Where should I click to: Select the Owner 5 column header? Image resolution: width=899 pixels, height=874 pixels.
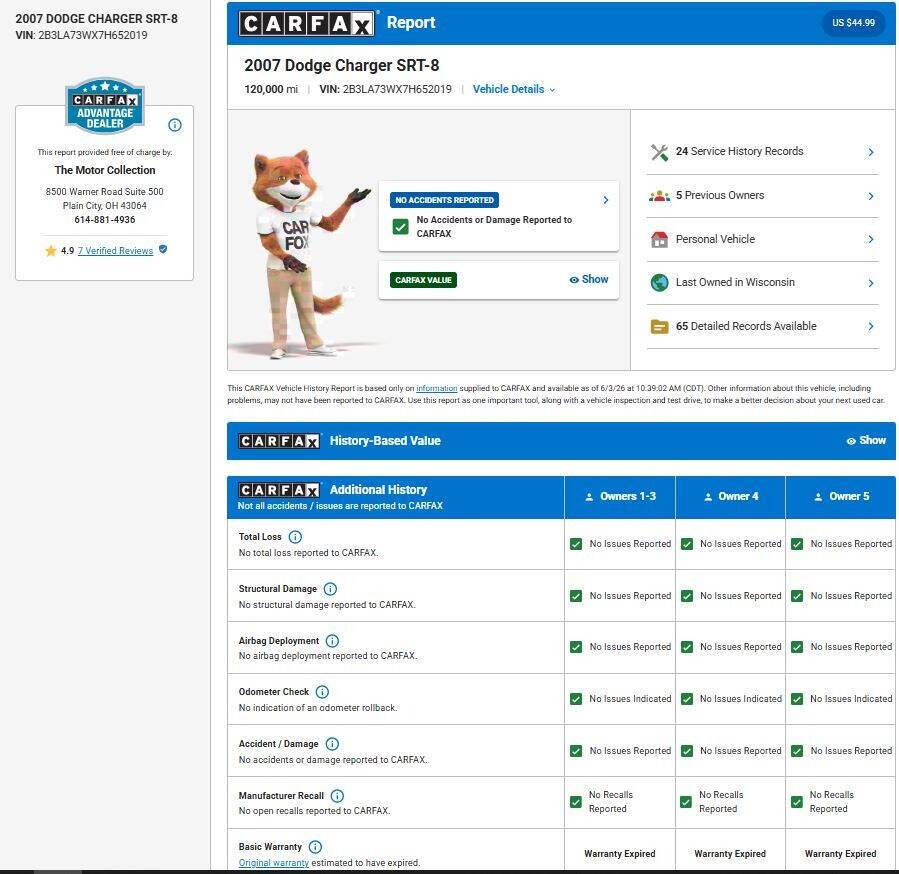click(x=841, y=497)
